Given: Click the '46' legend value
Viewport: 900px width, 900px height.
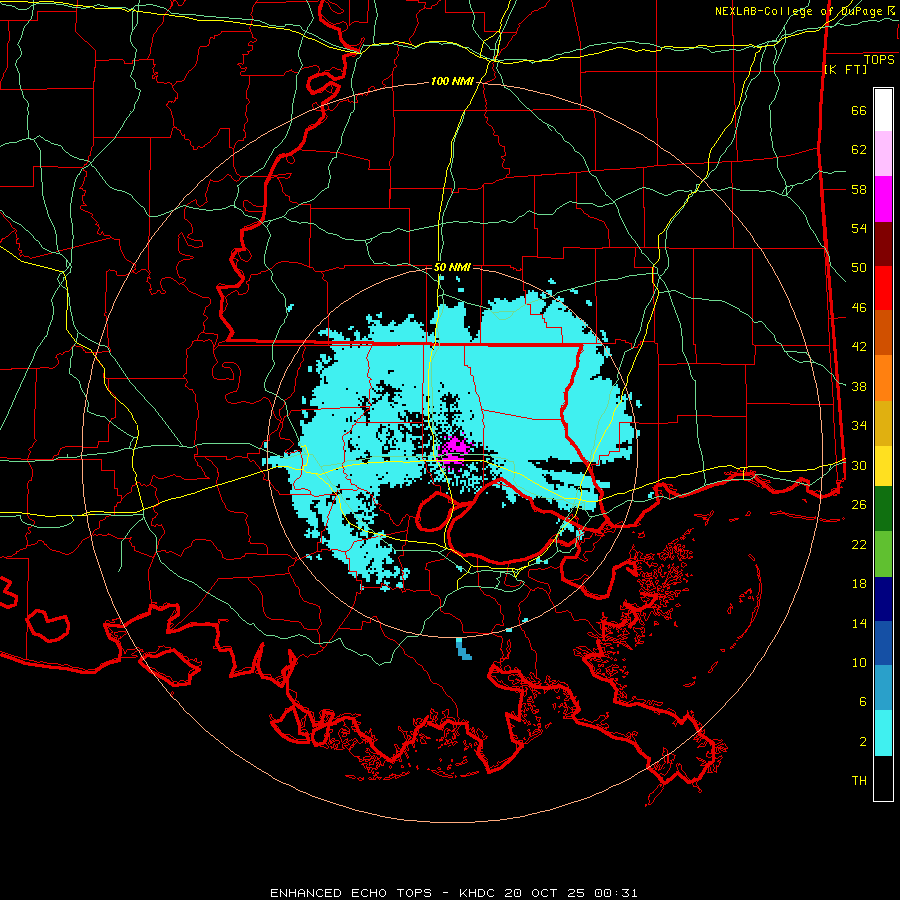Looking at the screenshot, I should pyautogui.click(x=859, y=308).
